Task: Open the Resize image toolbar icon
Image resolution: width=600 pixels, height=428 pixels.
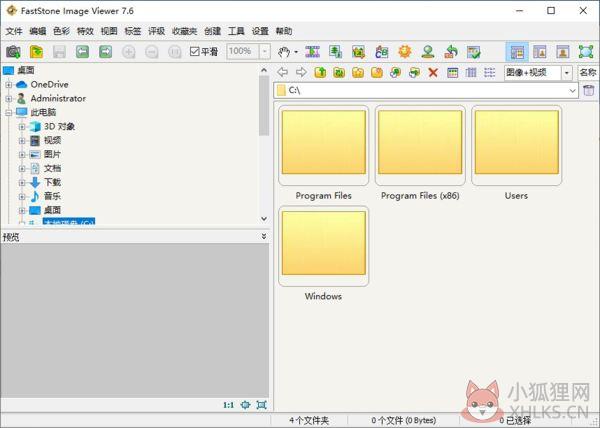Action: pos(359,52)
